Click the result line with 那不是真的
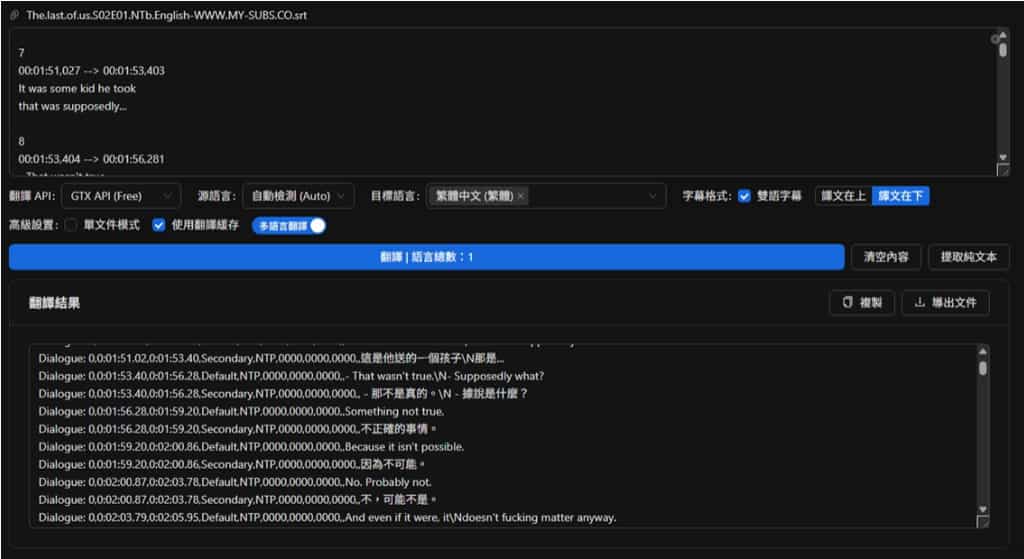Viewport: 1024px width, 559px height. coord(283,394)
